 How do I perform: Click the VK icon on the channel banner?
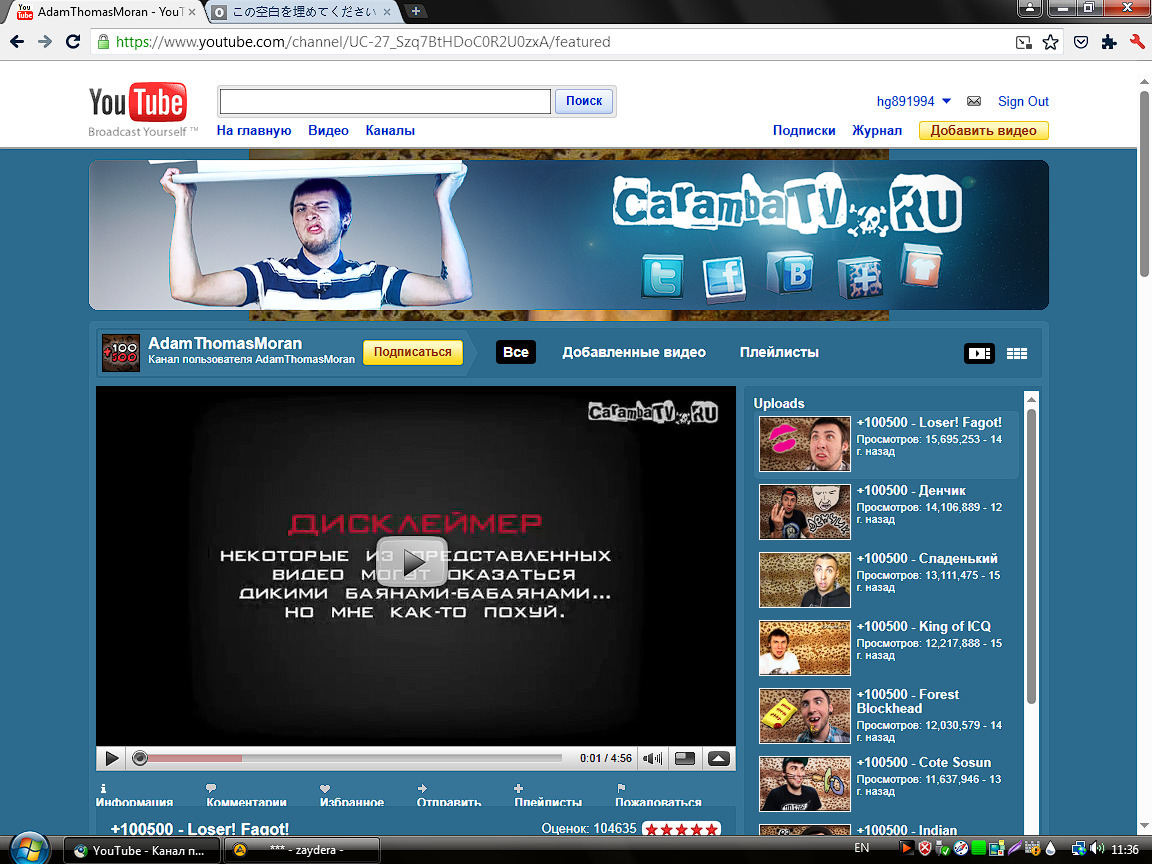click(x=791, y=272)
